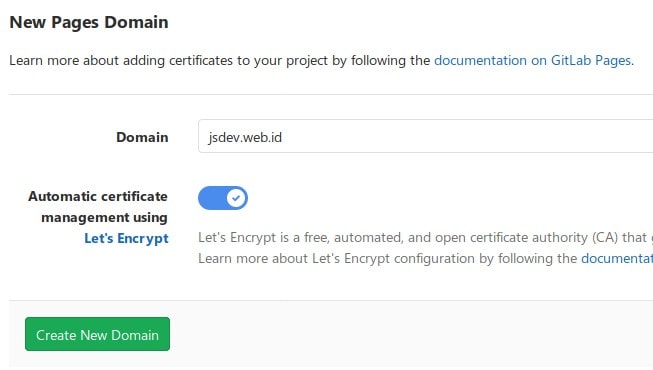This screenshot has width=653, height=370.
Task: Select the New Pages Domain heading
Action: coord(89,22)
